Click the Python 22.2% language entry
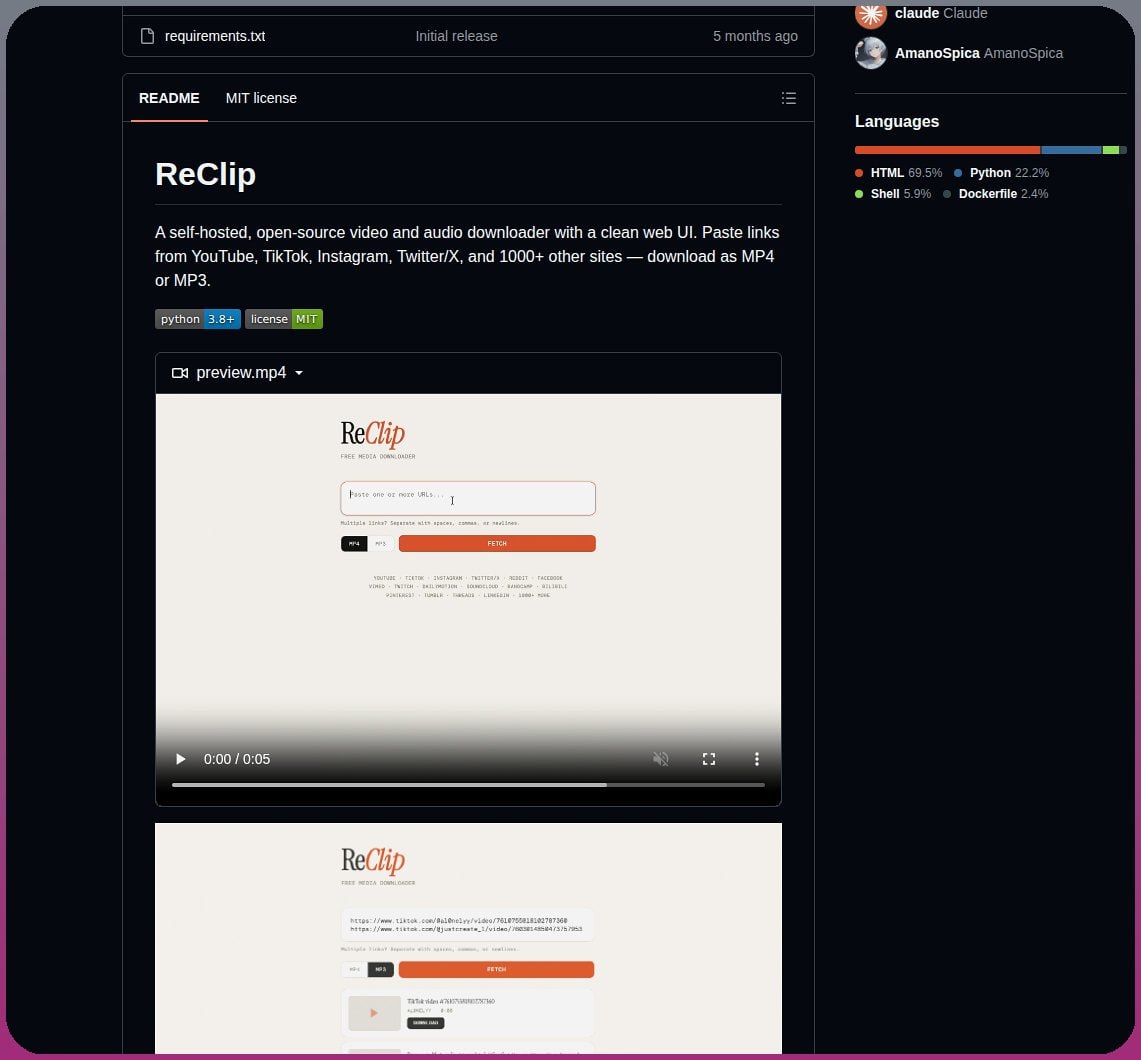This screenshot has width=1141, height=1060. [1002, 172]
